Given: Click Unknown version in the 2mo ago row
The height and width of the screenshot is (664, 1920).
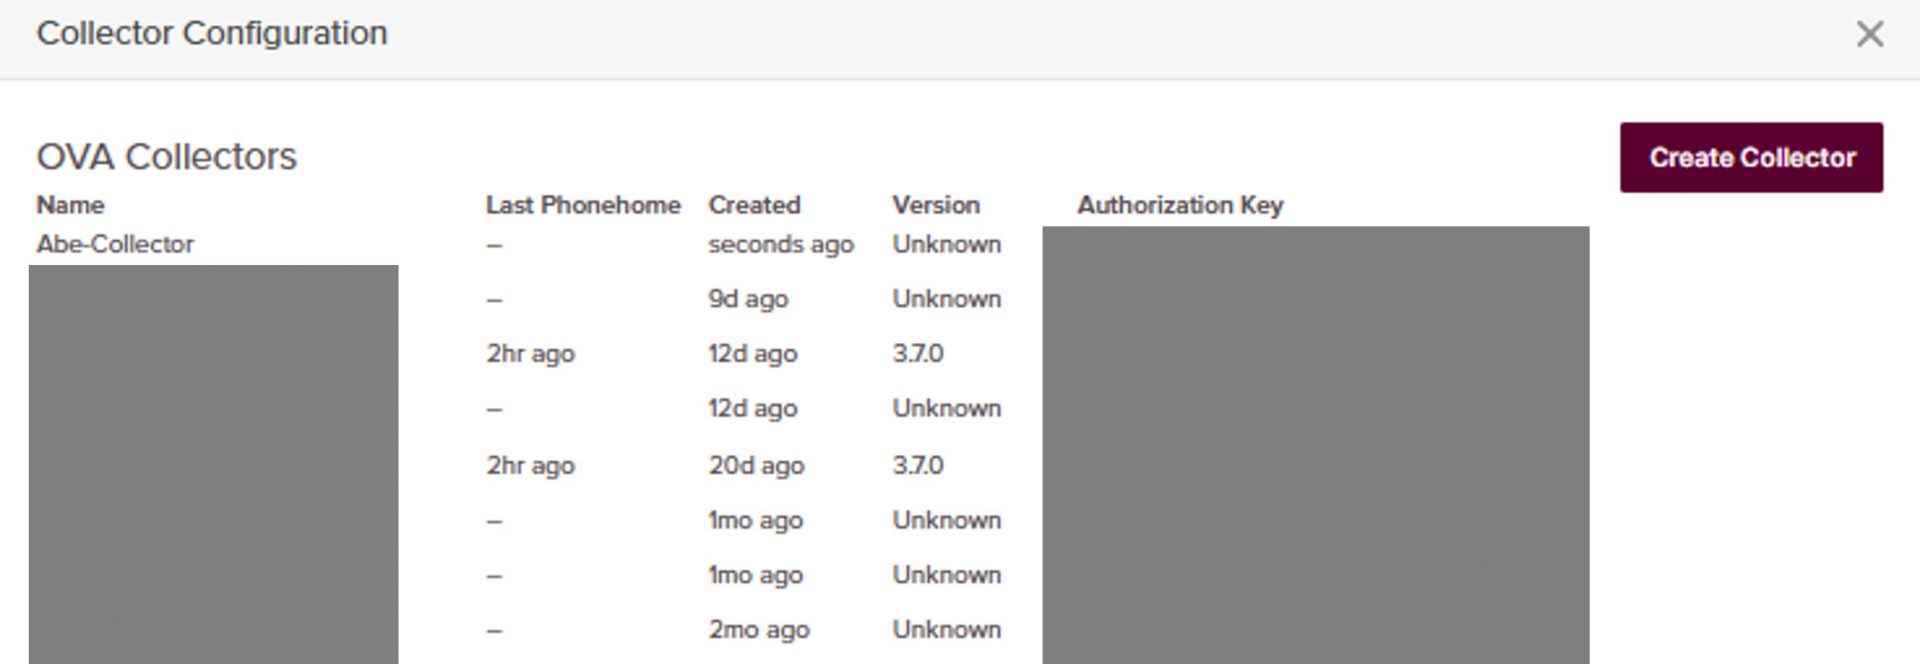Looking at the screenshot, I should coord(946,630).
